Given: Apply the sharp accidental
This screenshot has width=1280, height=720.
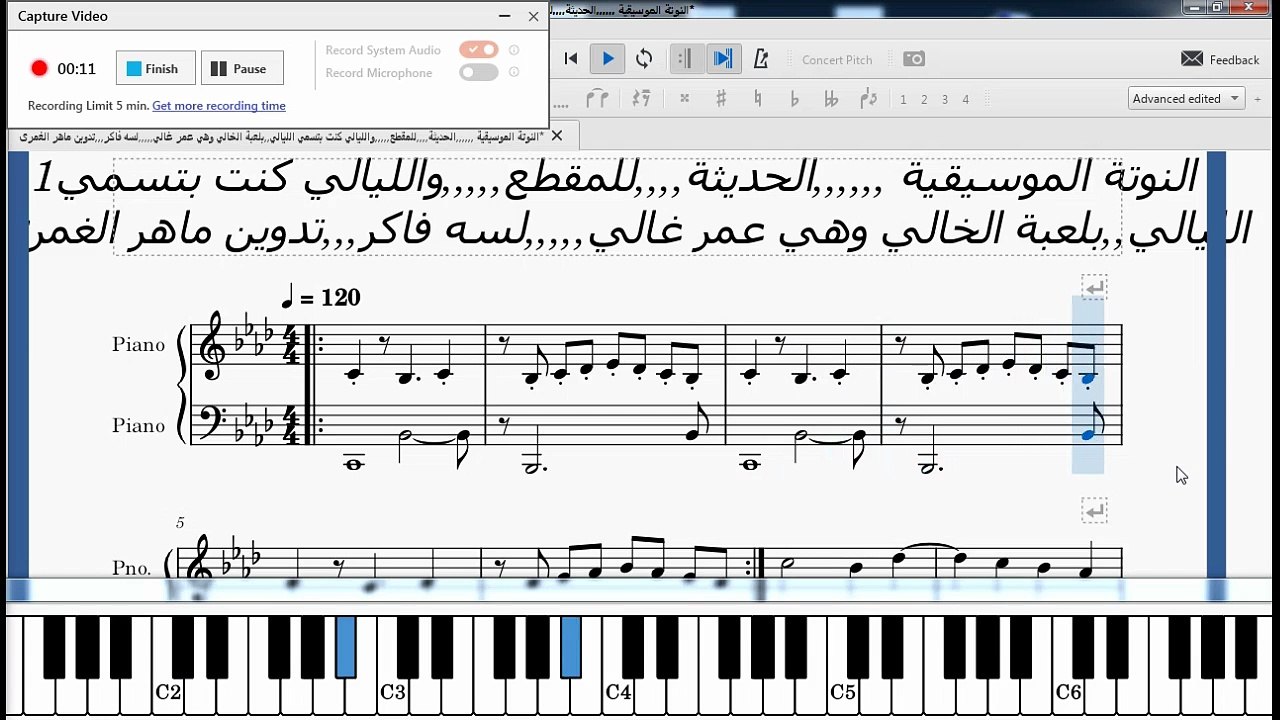Looking at the screenshot, I should click(x=721, y=99).
